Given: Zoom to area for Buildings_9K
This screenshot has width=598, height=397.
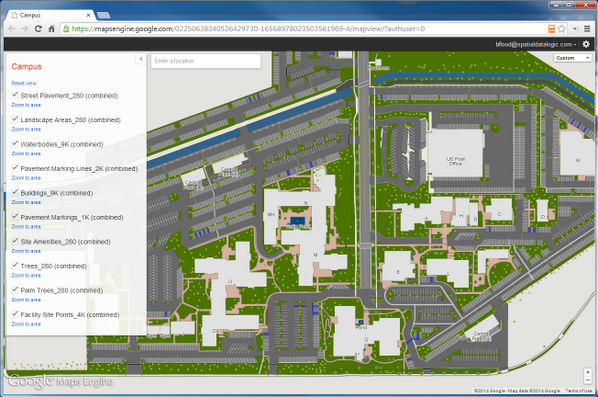Looking at the screenshot, I should tap(26, 203).
